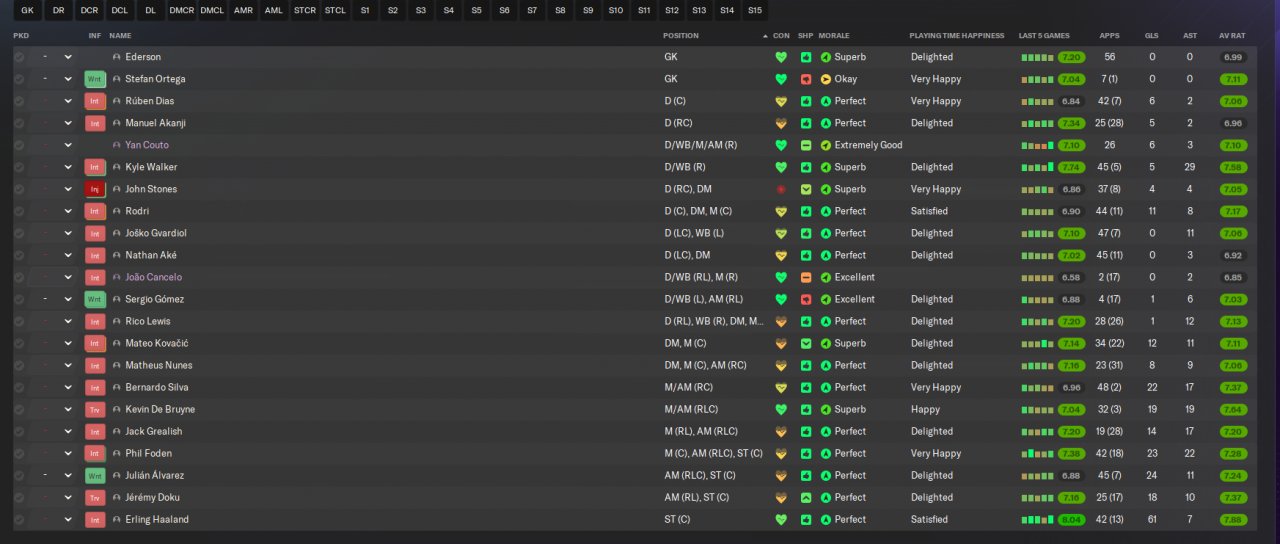Screen dimensions: 1280x544
Task: Click Kyle Walker's last 5 games form bars
Action: click(x=1037, y=167)
